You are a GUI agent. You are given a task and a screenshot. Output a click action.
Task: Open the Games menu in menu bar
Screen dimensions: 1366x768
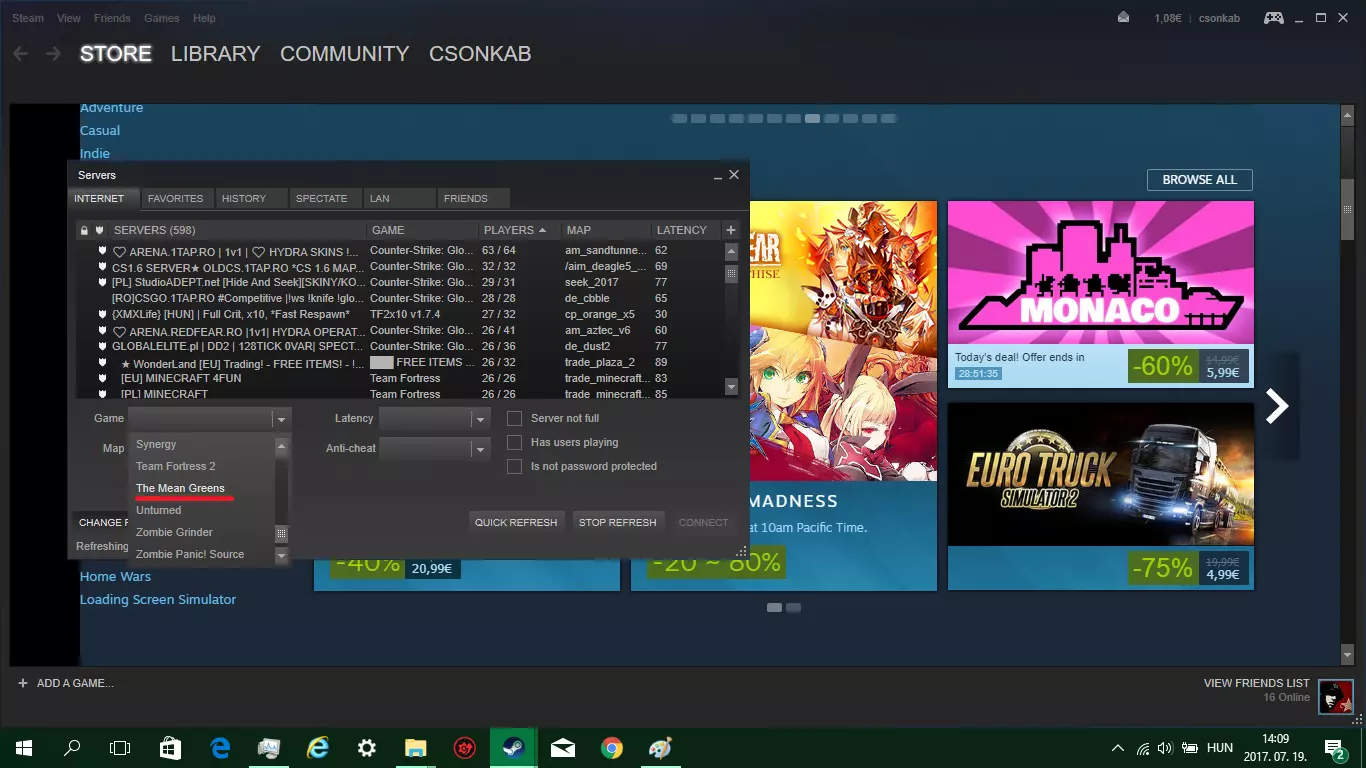point(162,18)
